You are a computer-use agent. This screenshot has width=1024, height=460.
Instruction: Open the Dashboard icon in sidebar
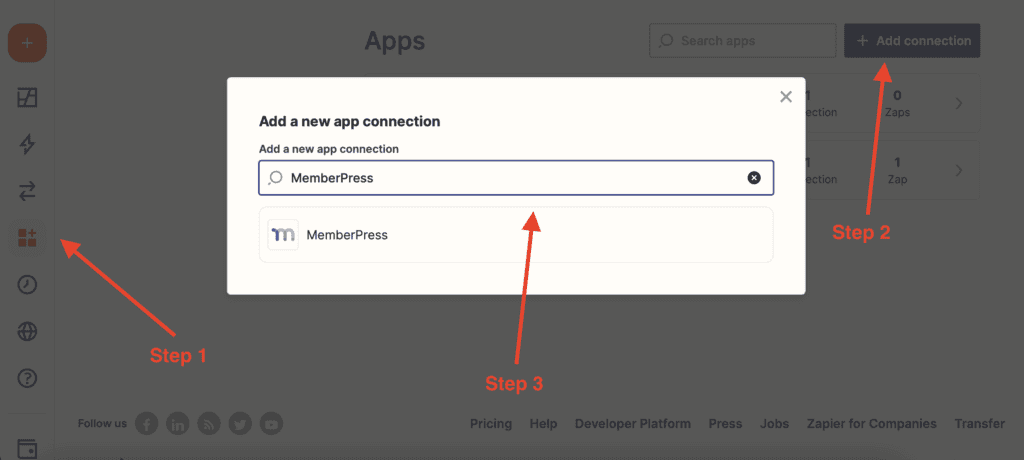pyautogui.click(x=27, y=97)
